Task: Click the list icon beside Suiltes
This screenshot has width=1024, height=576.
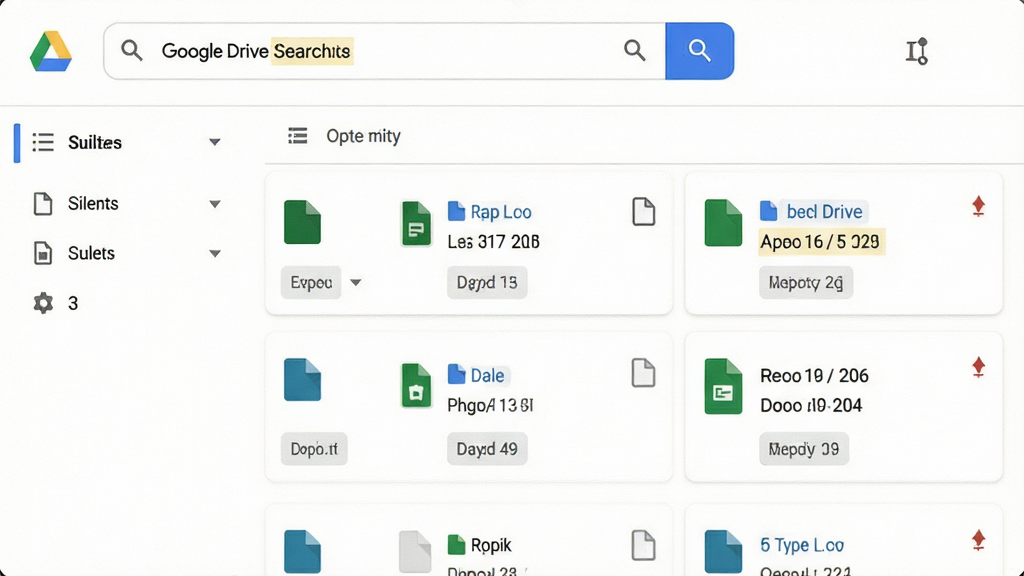Action: [x=43, y=142]
